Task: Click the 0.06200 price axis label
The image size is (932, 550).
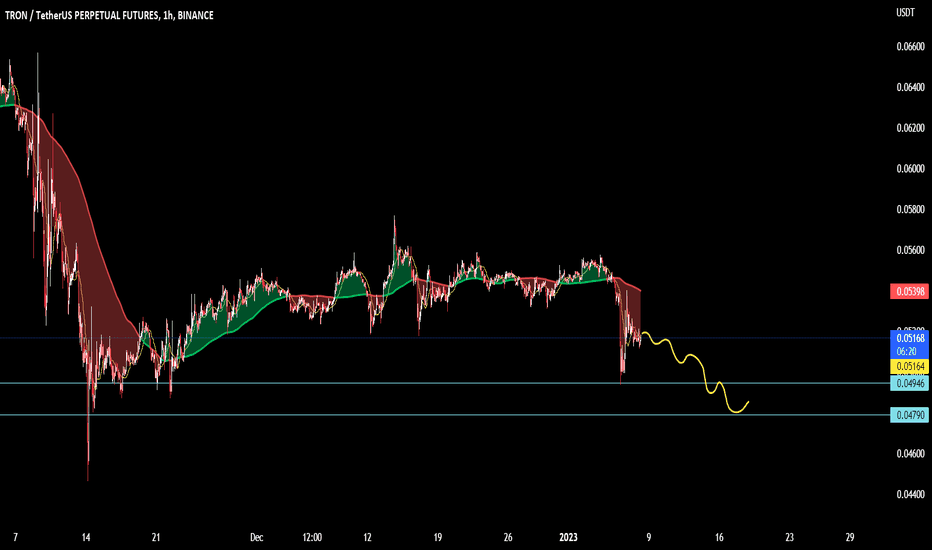Action: (911, 128)
